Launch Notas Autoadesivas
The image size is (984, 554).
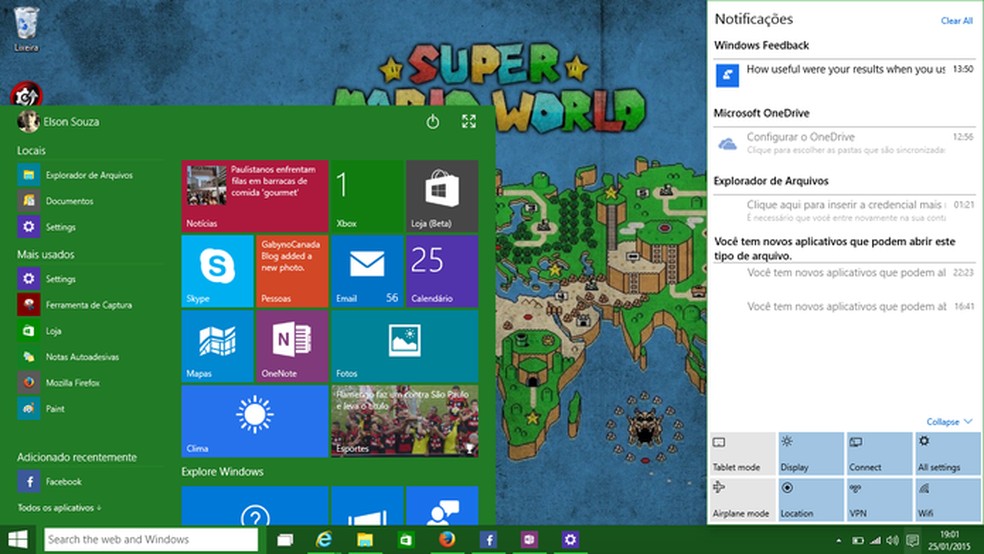click(x=88, y=356)
